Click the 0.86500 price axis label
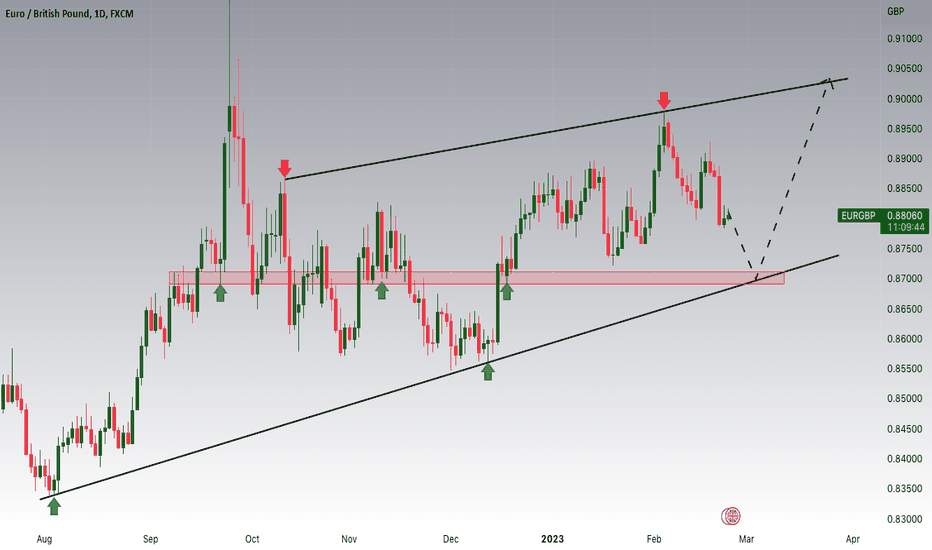 click(x=905, y=309)
